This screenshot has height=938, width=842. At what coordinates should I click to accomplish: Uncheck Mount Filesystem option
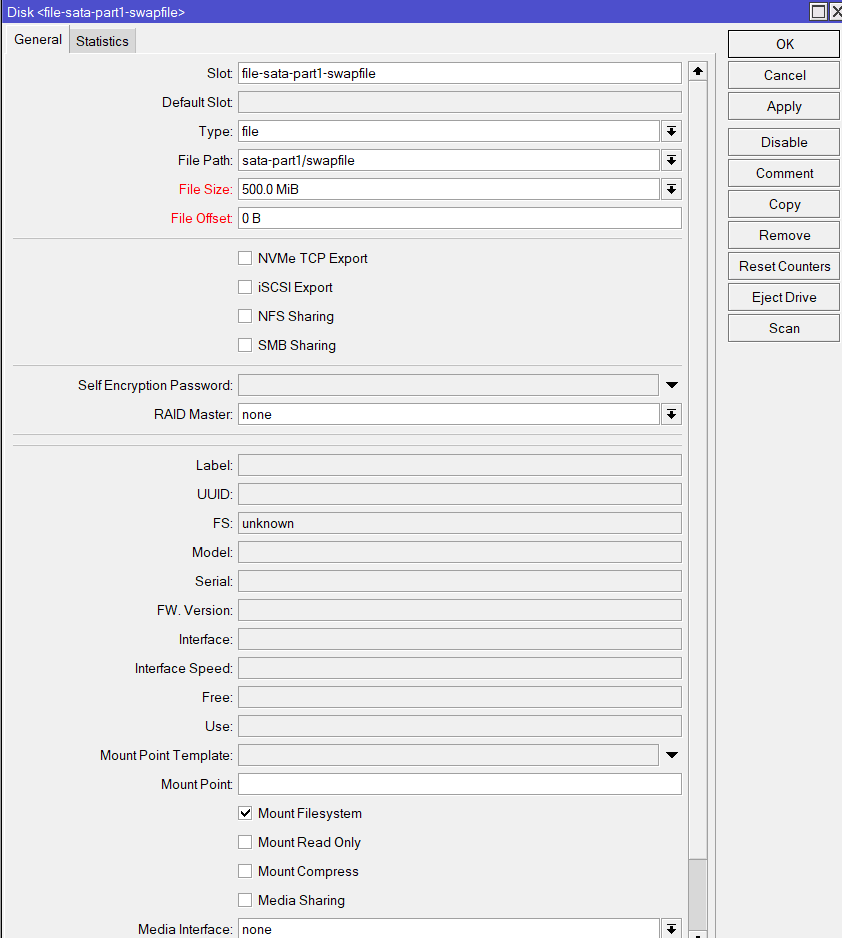245,813
